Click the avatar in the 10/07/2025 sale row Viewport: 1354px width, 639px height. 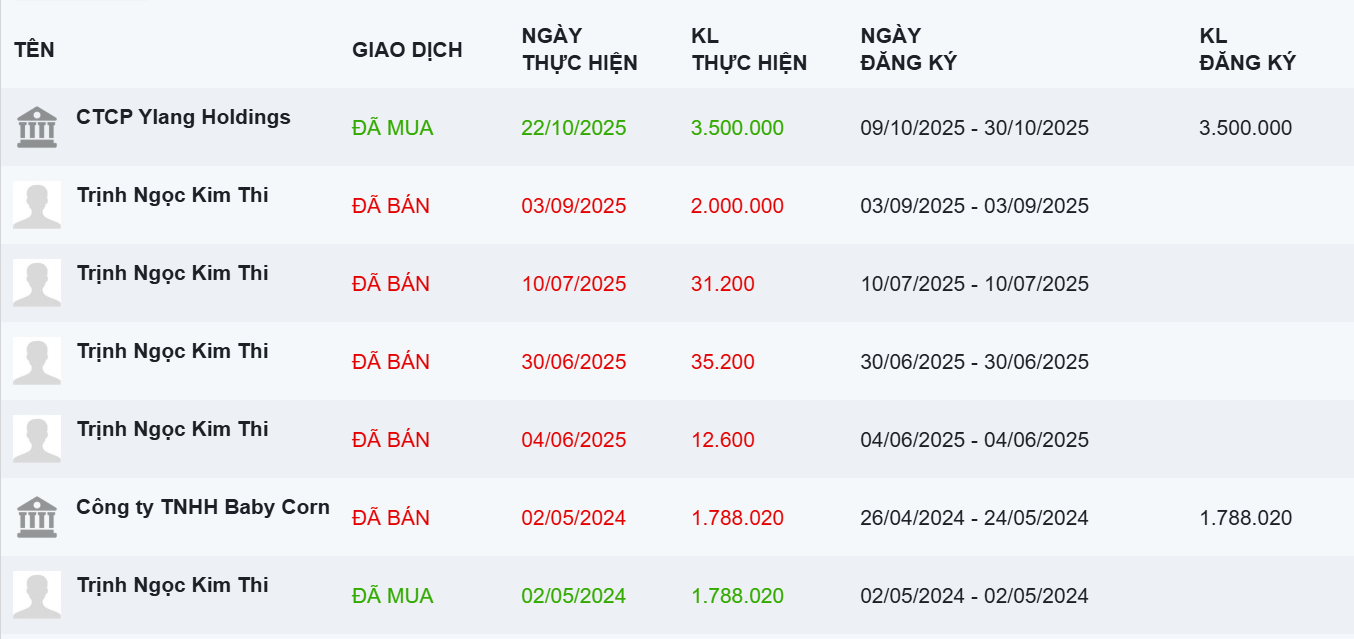click(x=37, y=283)
